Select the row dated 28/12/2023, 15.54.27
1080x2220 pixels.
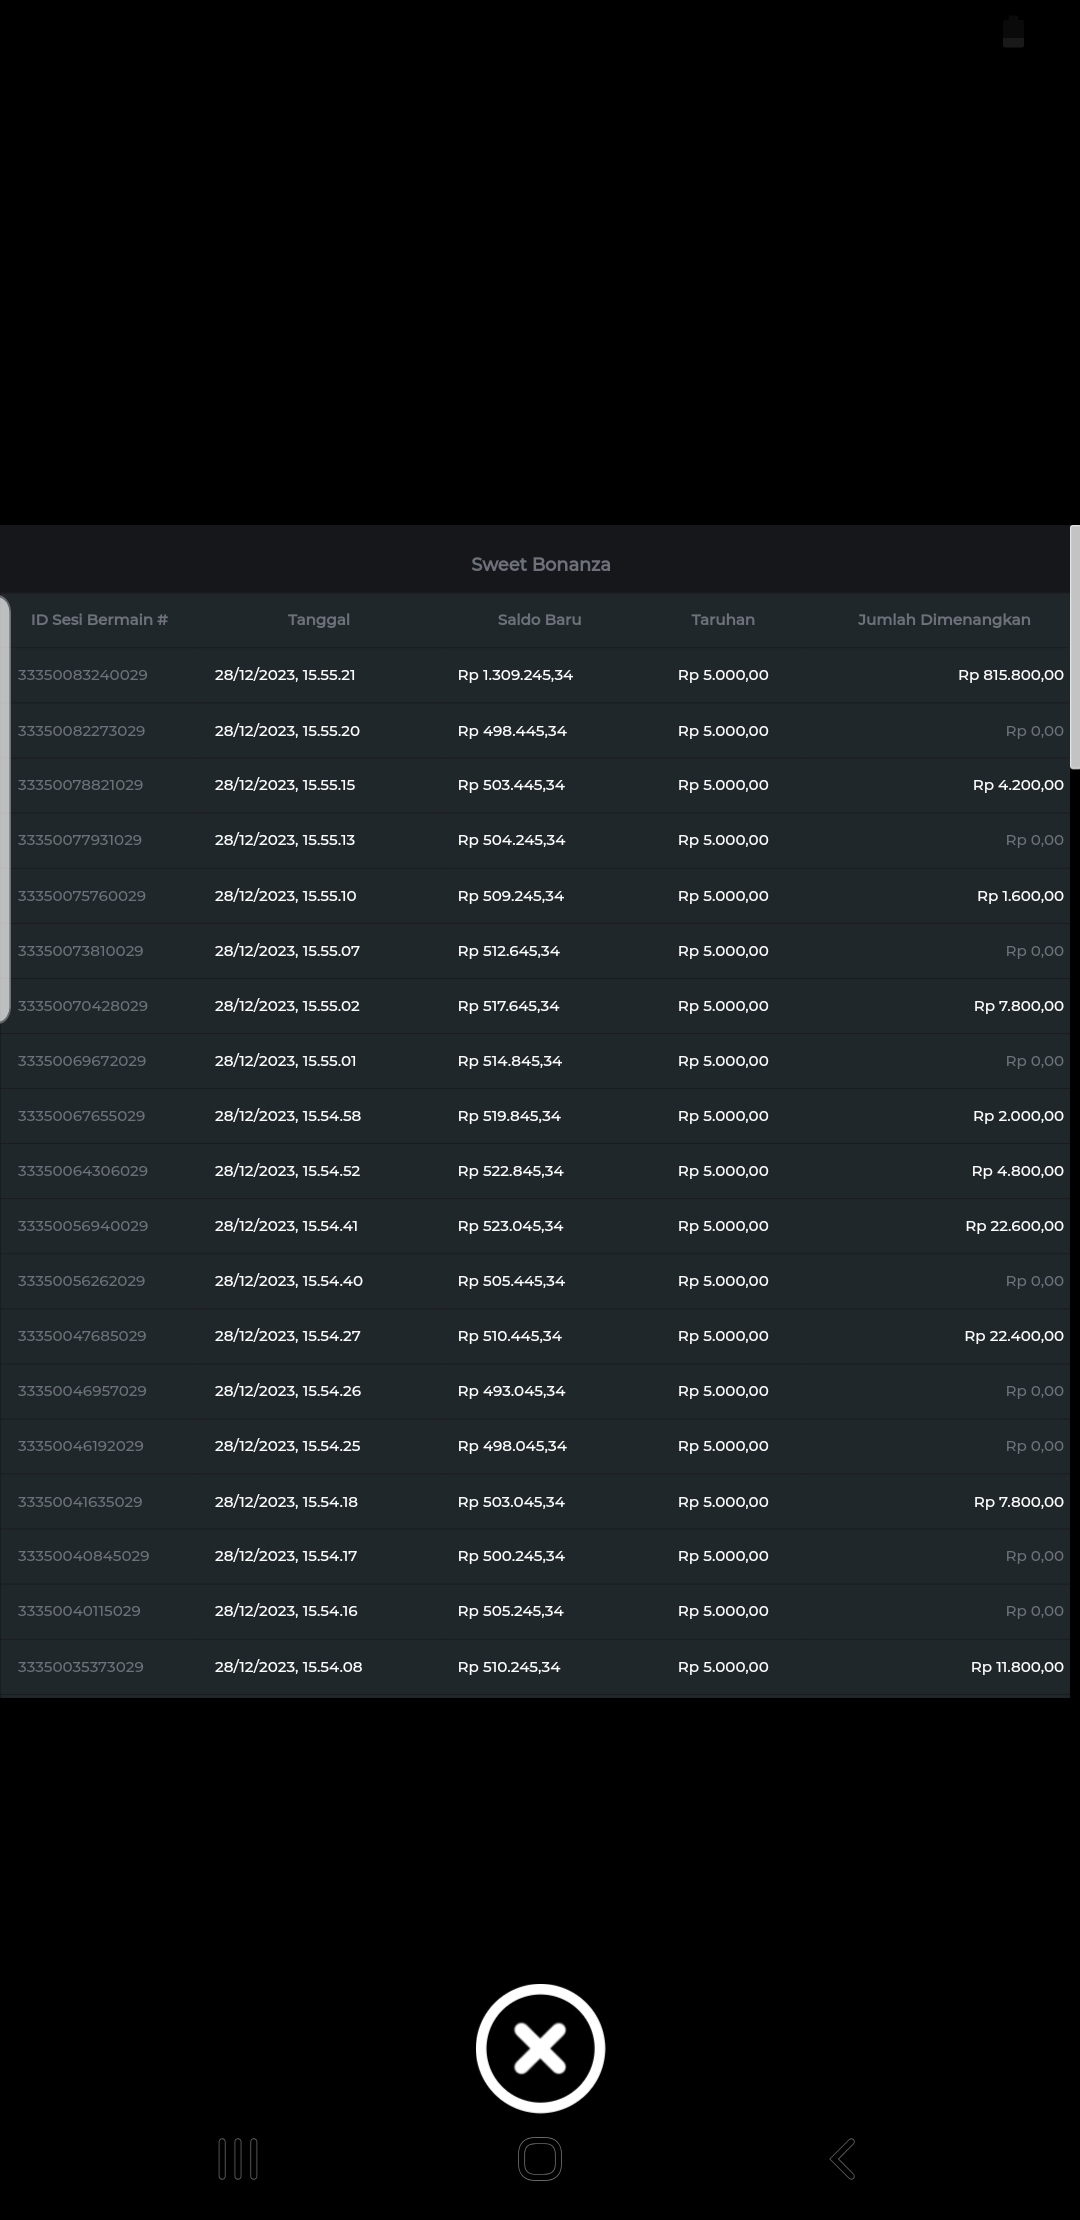[x=287, y=1336]
